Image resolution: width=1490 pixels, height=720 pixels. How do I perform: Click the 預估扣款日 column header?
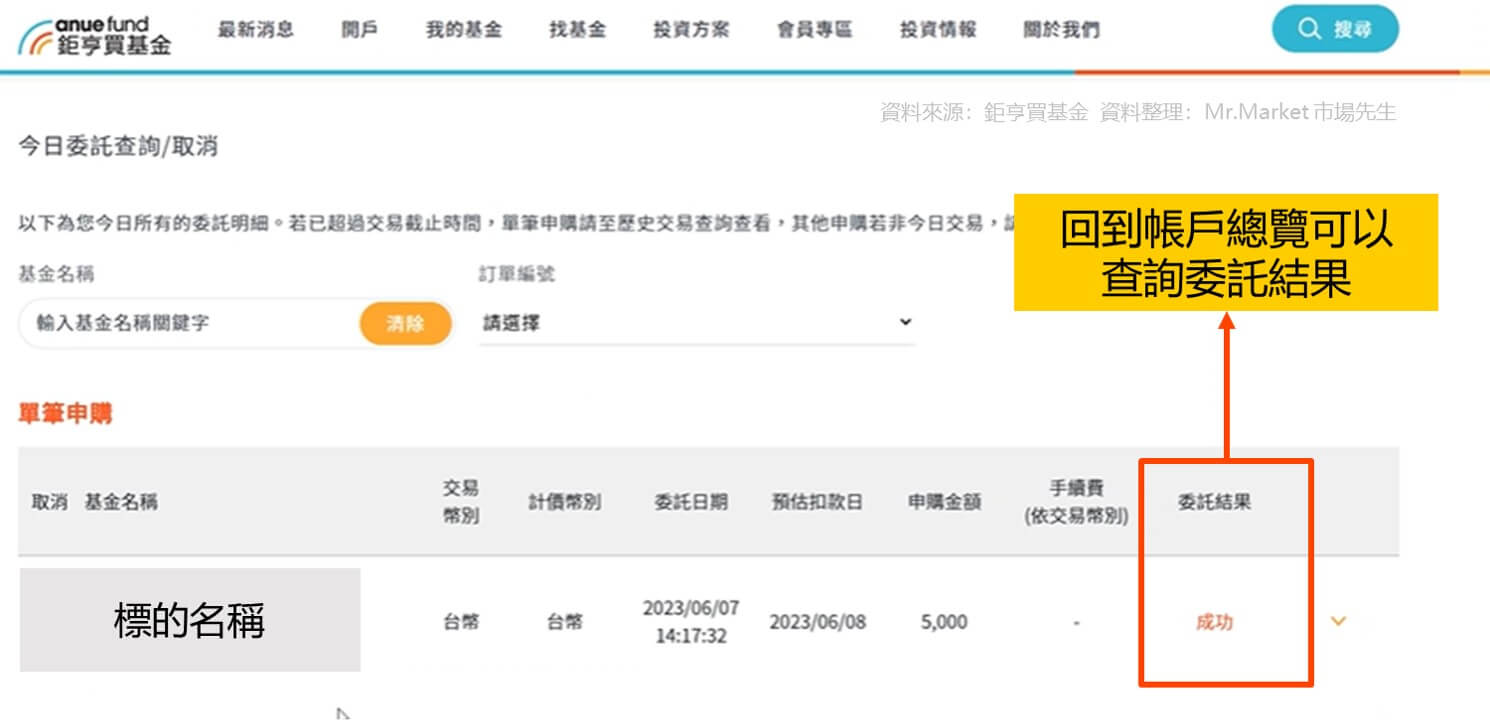point(817,502)
